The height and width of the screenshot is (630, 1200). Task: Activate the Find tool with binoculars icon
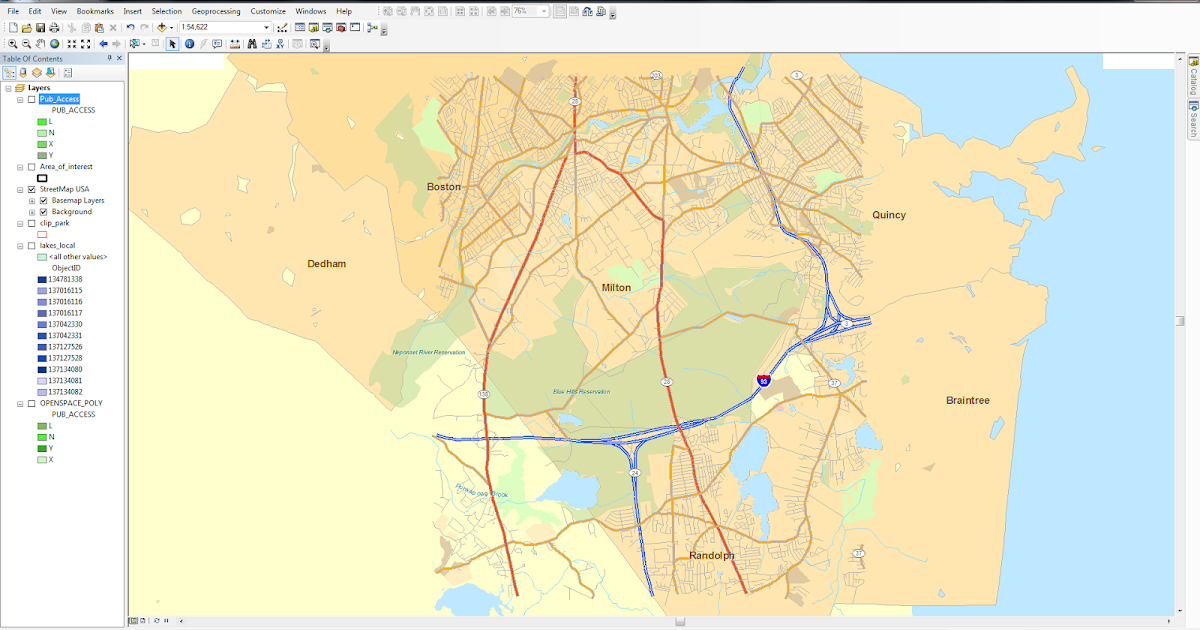pyautogui.click(x=252, y=44)
